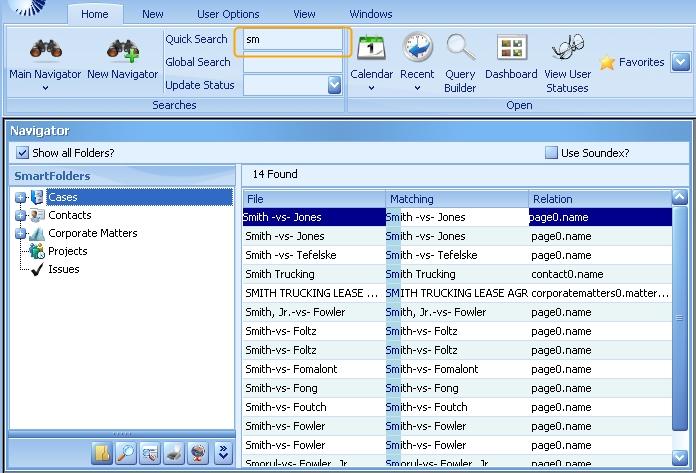696x473 pixels.
Task: Select the SMITH TRUCKING LEASE row
Action: 457,293
